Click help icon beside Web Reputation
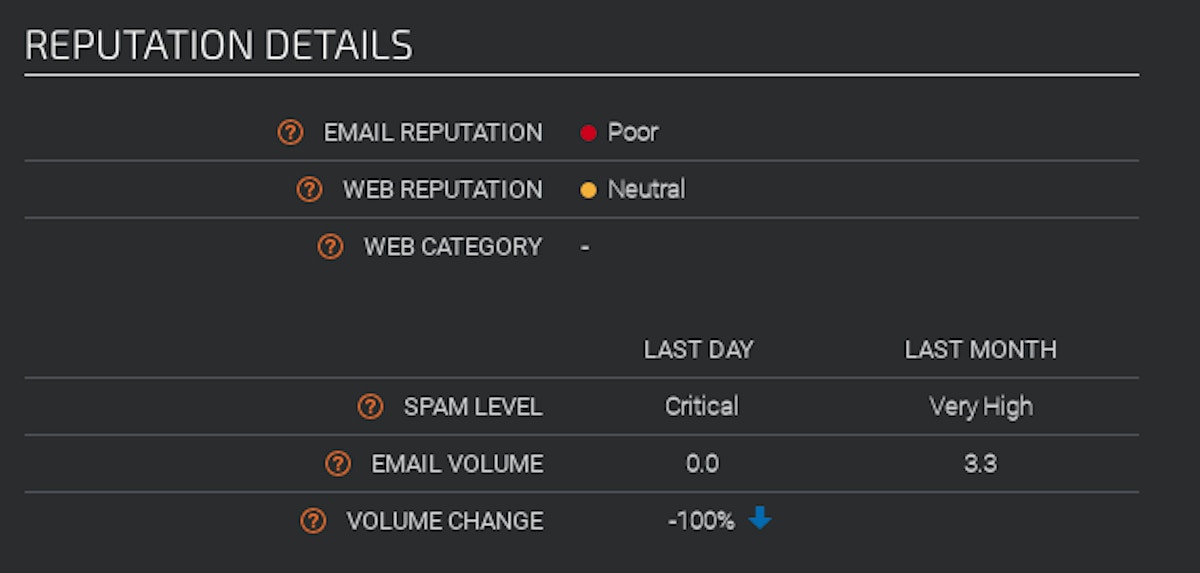This screenshot has width=1200, height=573. pos(310,189)
